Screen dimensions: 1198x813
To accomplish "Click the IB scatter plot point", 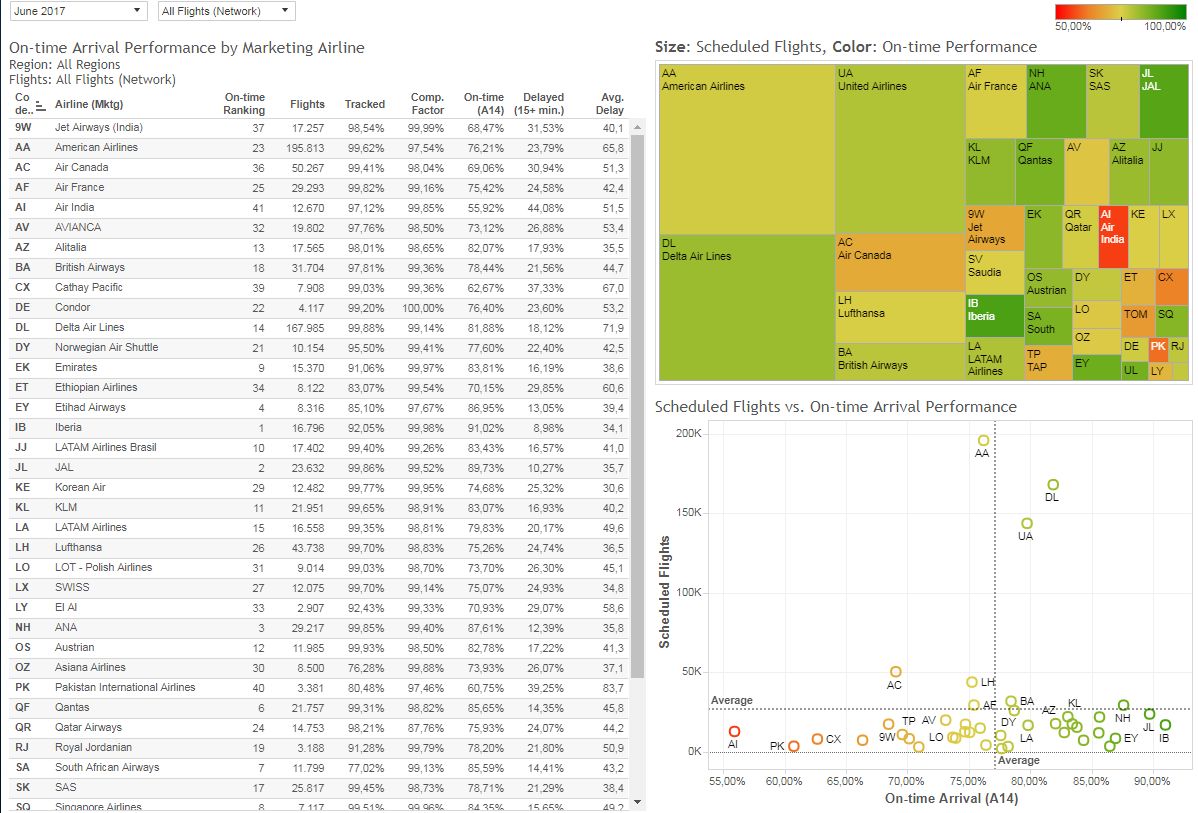I will tap(1165, 725).
